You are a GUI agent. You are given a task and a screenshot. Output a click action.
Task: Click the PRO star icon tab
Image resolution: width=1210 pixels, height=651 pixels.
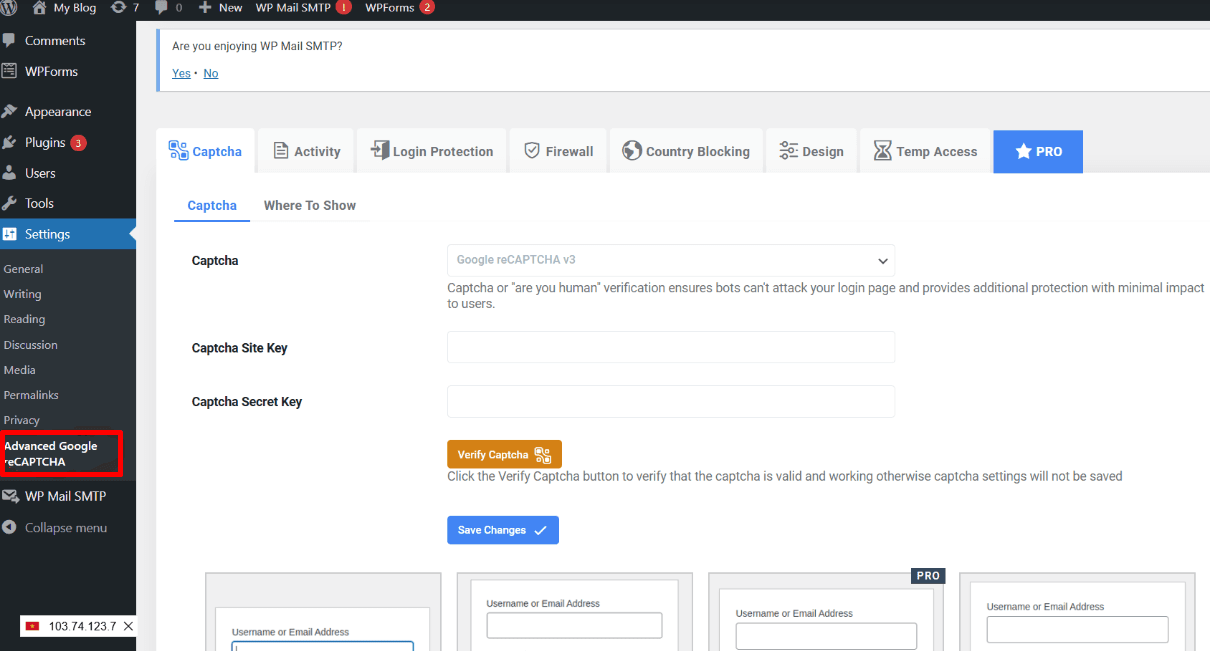point(1023,151)
